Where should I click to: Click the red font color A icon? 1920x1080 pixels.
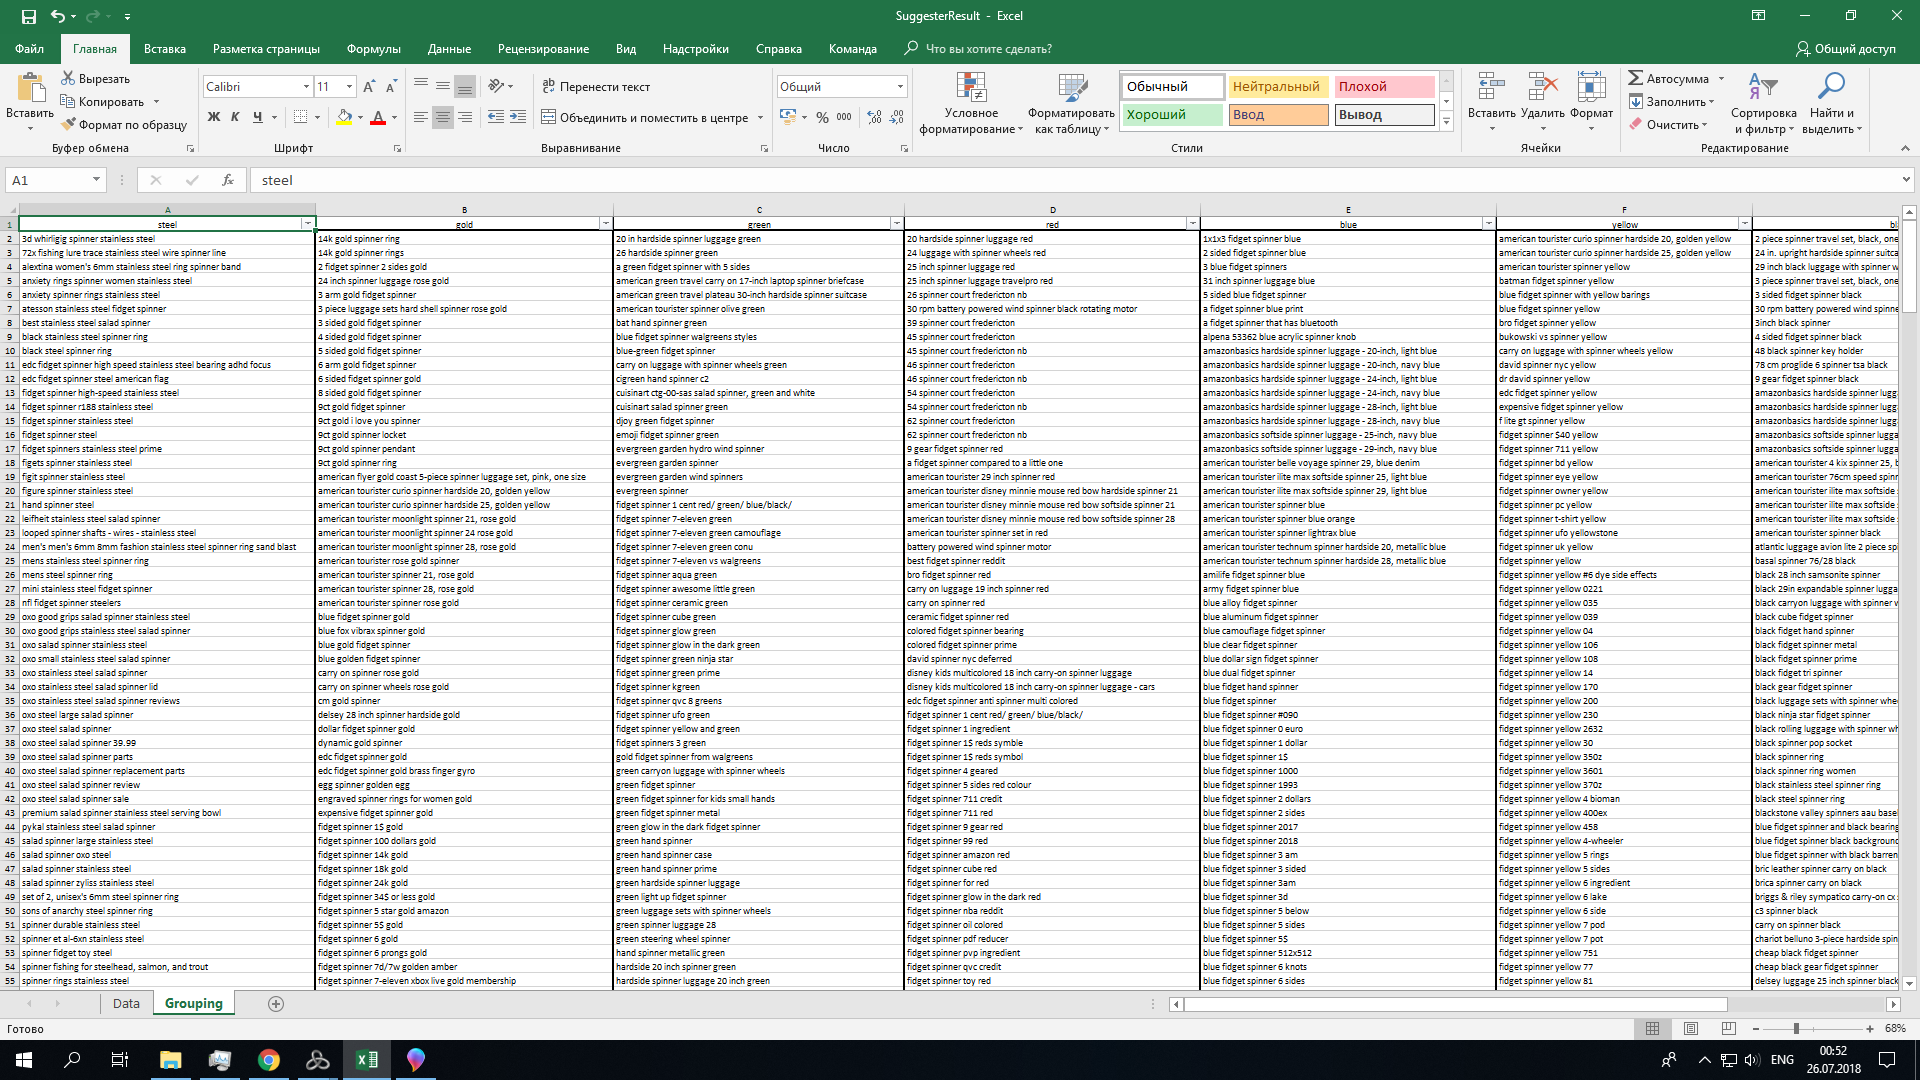coord(378,117)
